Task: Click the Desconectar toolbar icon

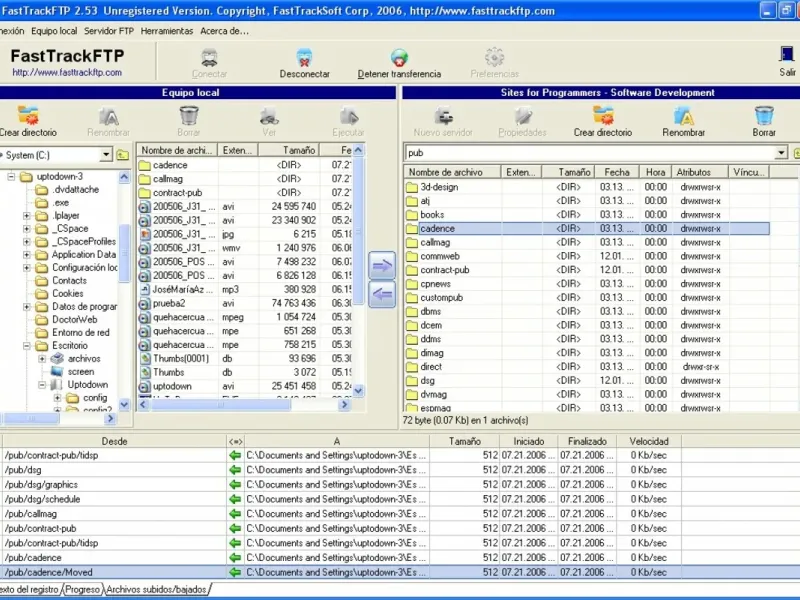Action: [x=304, y=57]
